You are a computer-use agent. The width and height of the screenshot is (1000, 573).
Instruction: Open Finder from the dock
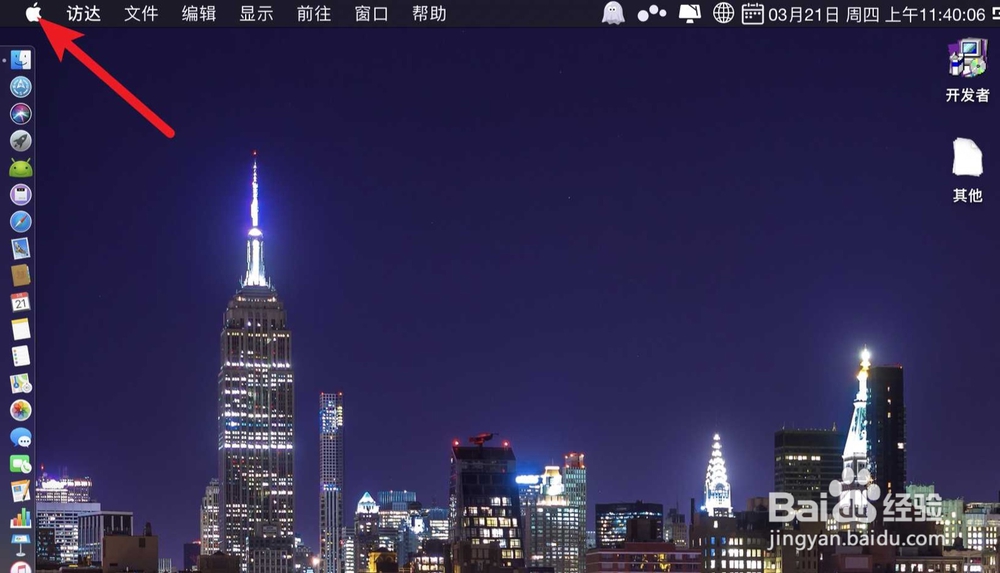click(x=21, y=60)
